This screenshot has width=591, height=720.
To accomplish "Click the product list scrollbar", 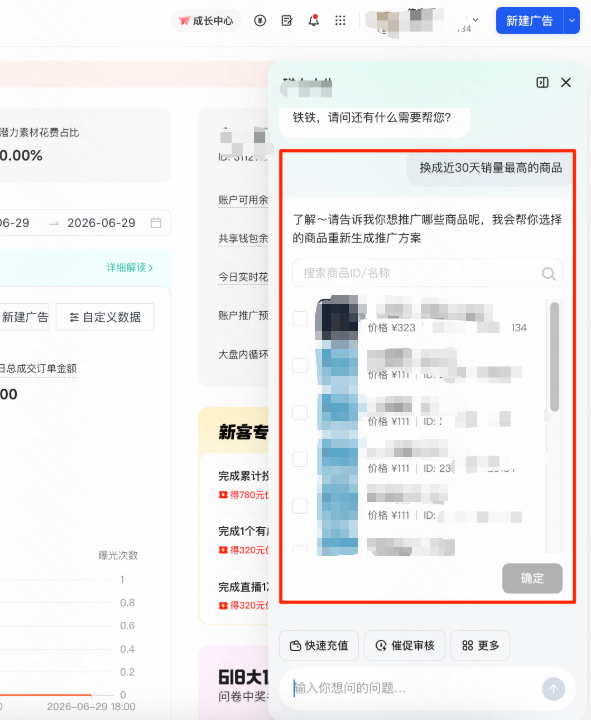I will (x=554, y=357).
